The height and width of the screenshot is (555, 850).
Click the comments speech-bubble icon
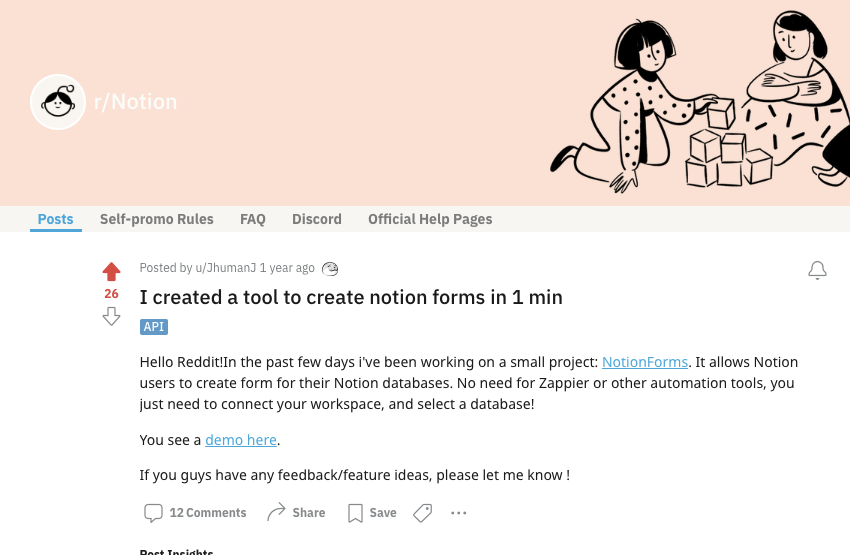[x=153, y=513]
